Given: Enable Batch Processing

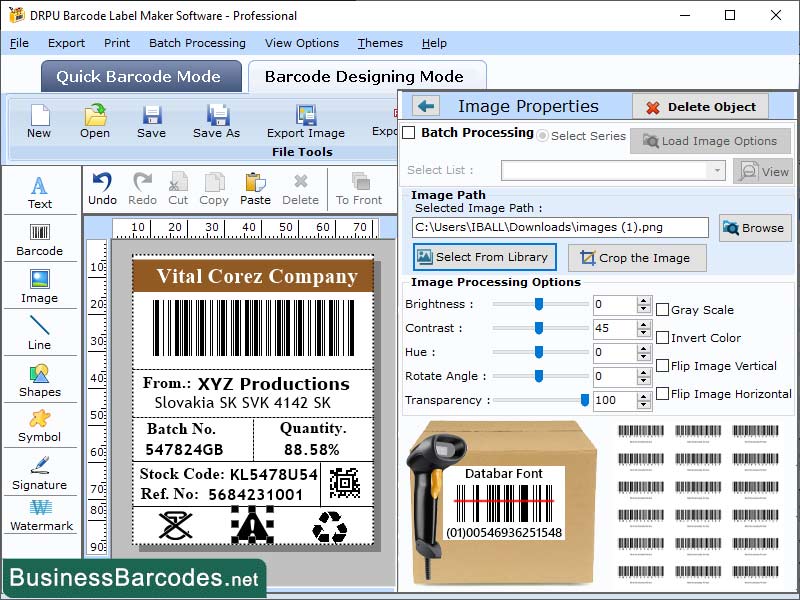Looking at the screenshot, I should [410, 133].
